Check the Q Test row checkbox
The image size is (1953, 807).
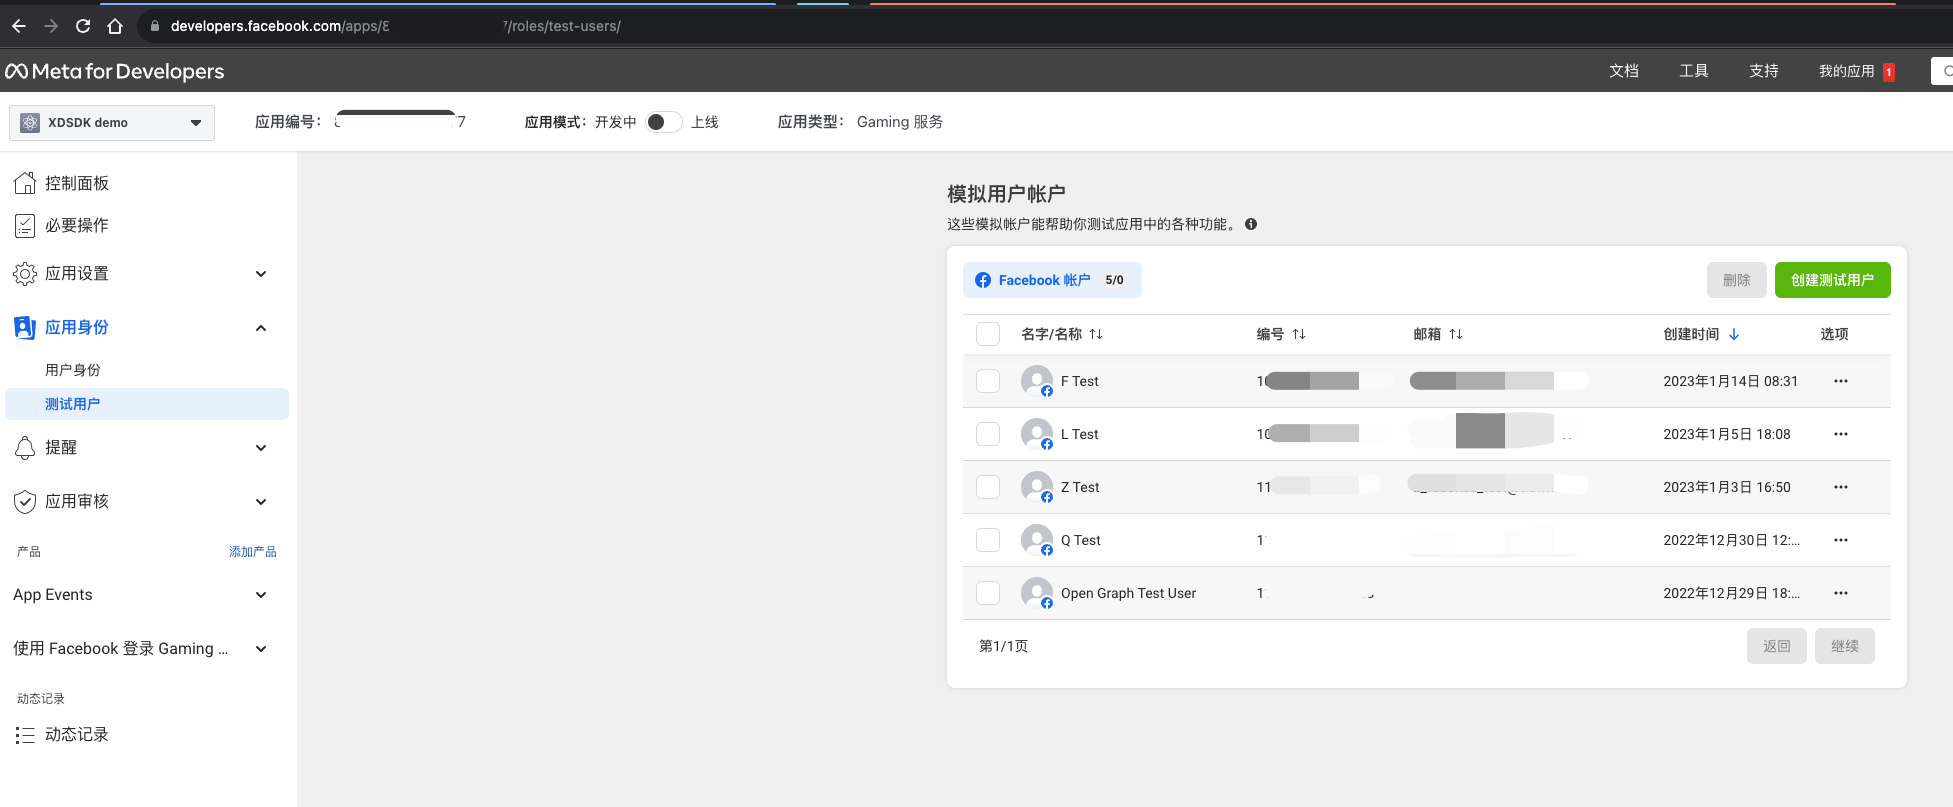coord(988,540)
